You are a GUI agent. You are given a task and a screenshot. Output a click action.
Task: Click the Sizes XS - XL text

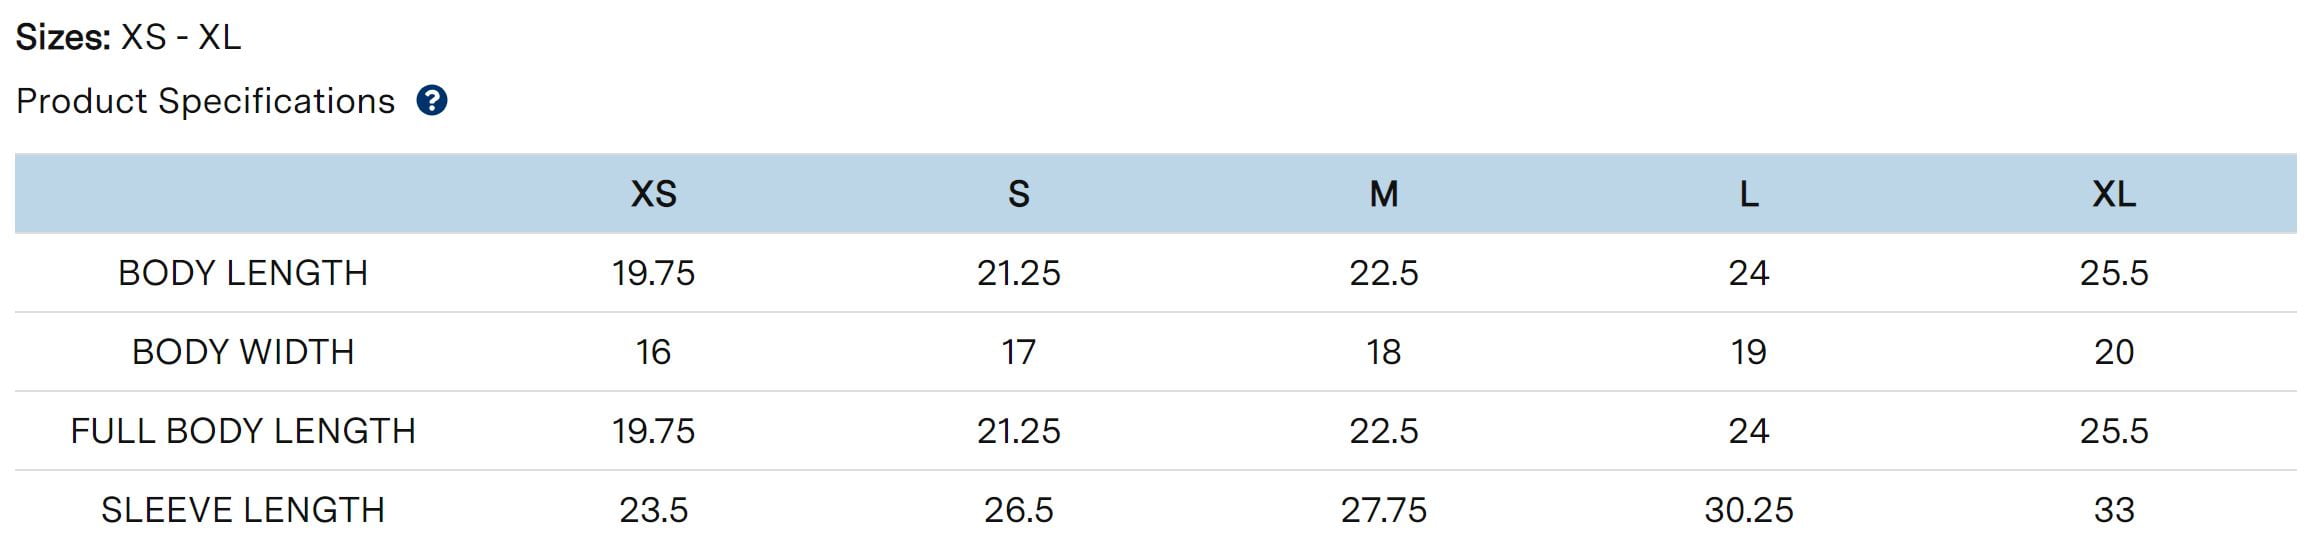(x=129, y=37)
